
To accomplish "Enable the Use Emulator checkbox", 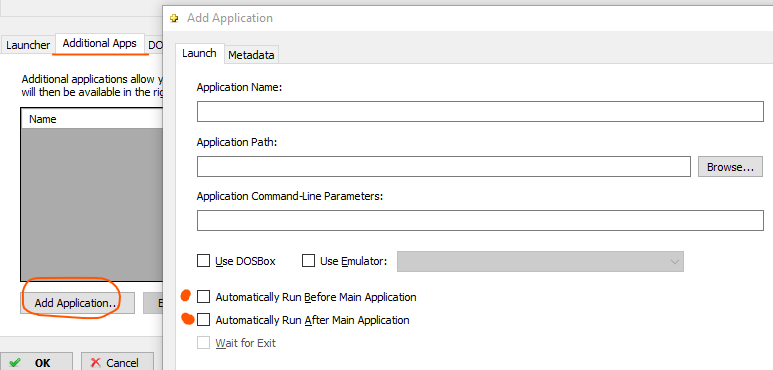I will coord(309,261).
